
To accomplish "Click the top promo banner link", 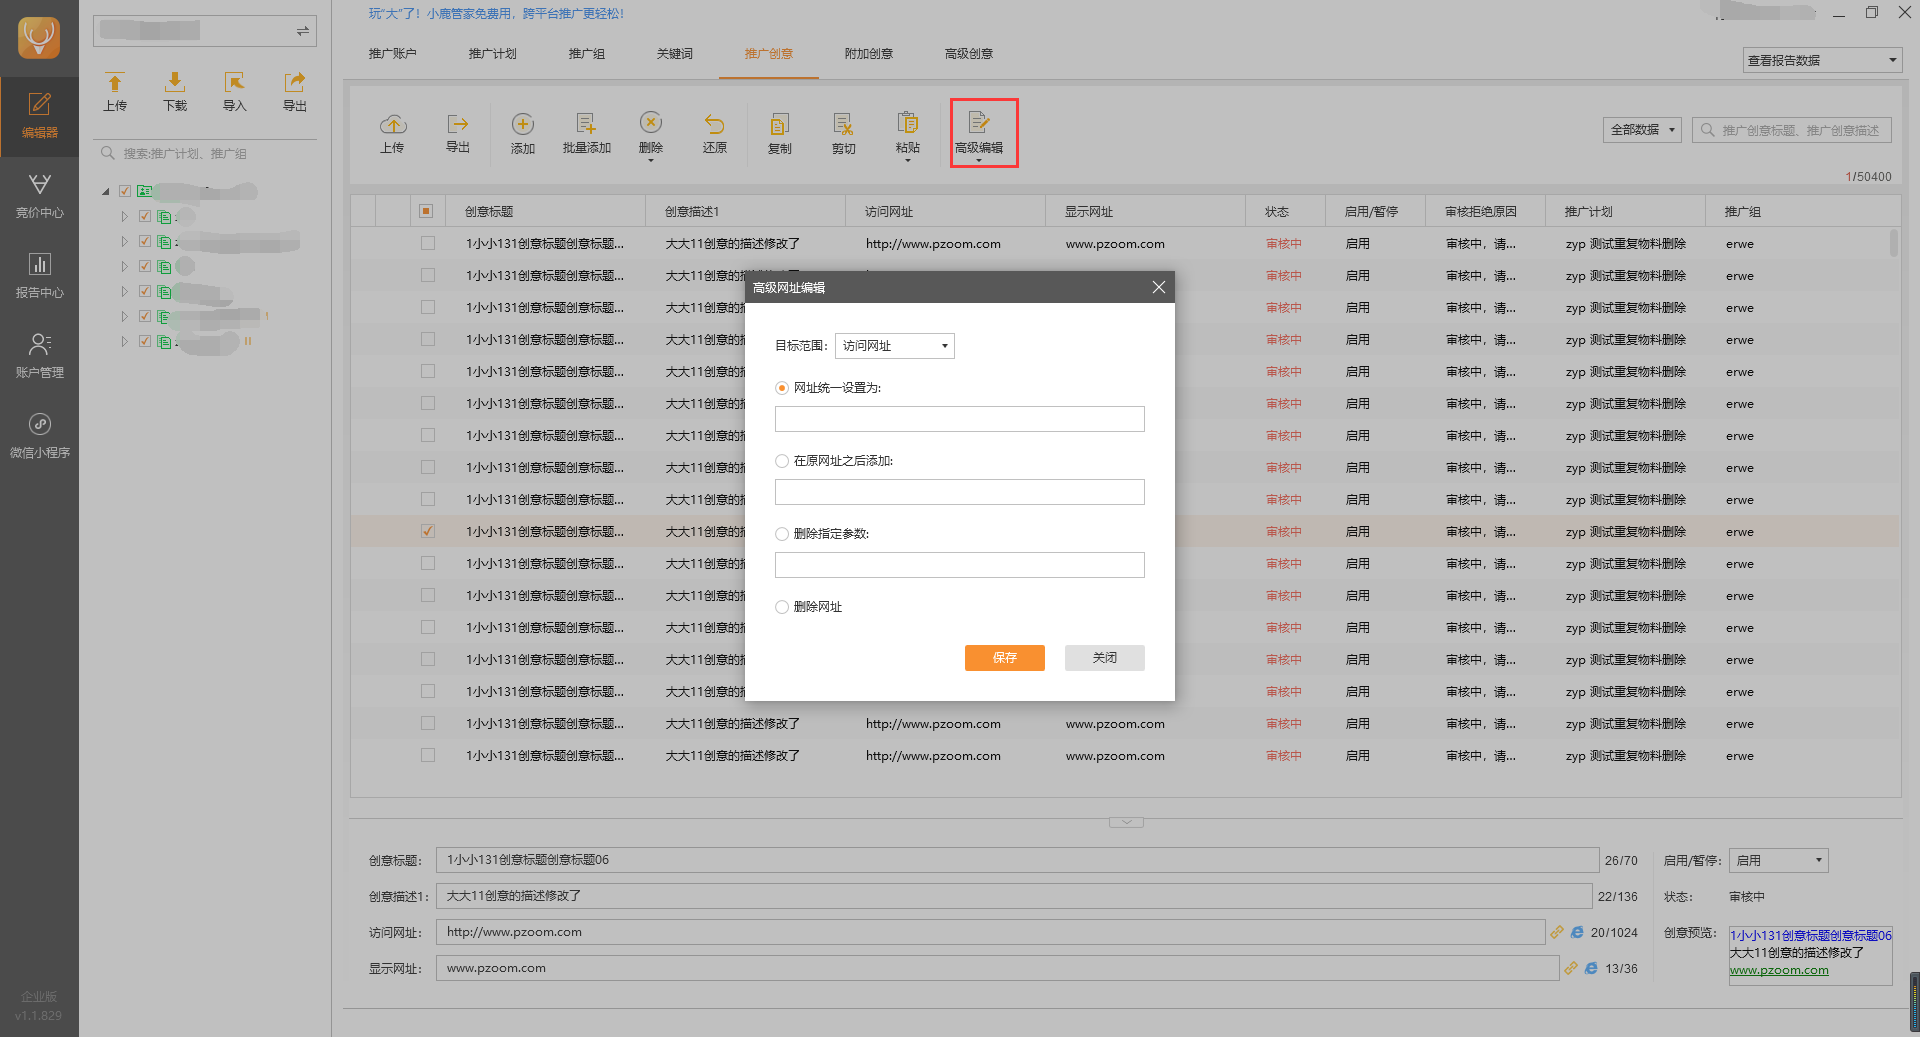I will pyautogui.click(x=496, y=14).
